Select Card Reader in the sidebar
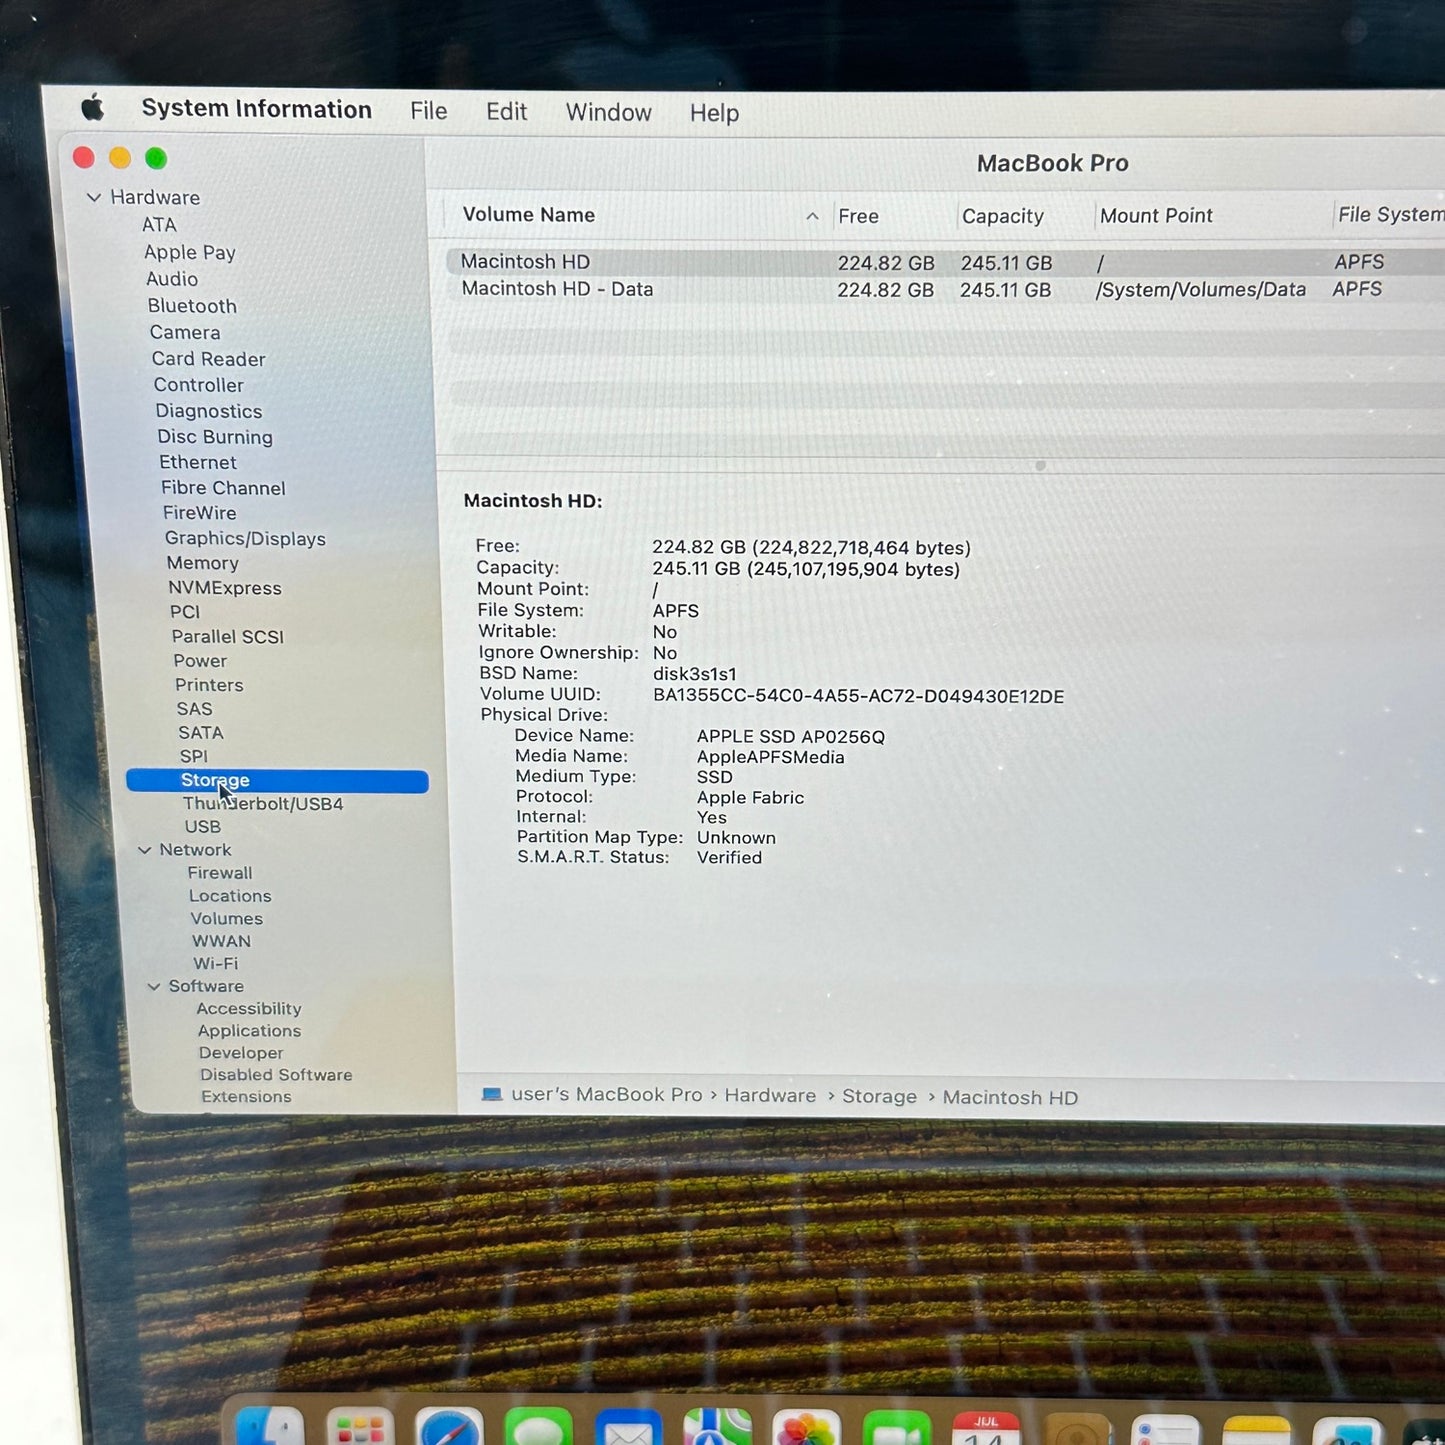This screenshot has height=1445, width=1445. [208, 359]
